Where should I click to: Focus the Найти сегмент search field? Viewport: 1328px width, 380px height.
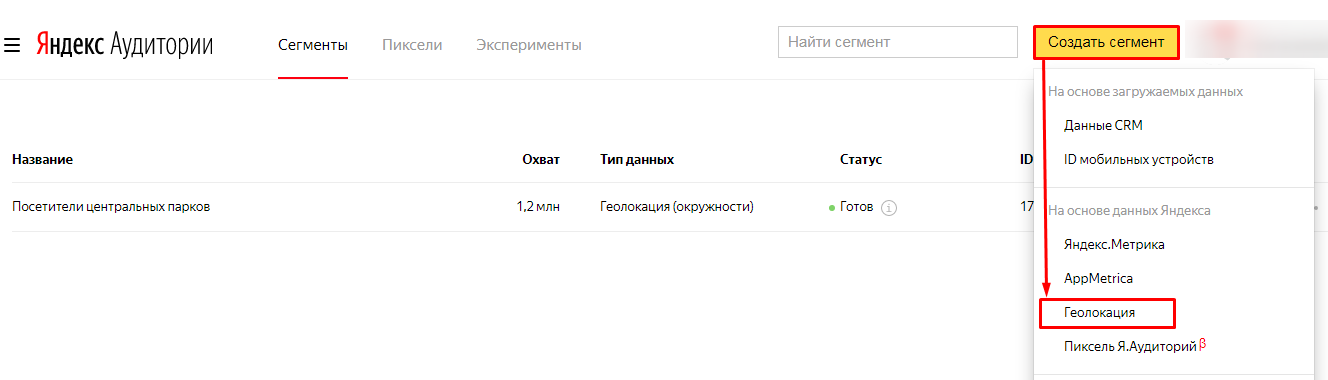pos(898,42)
